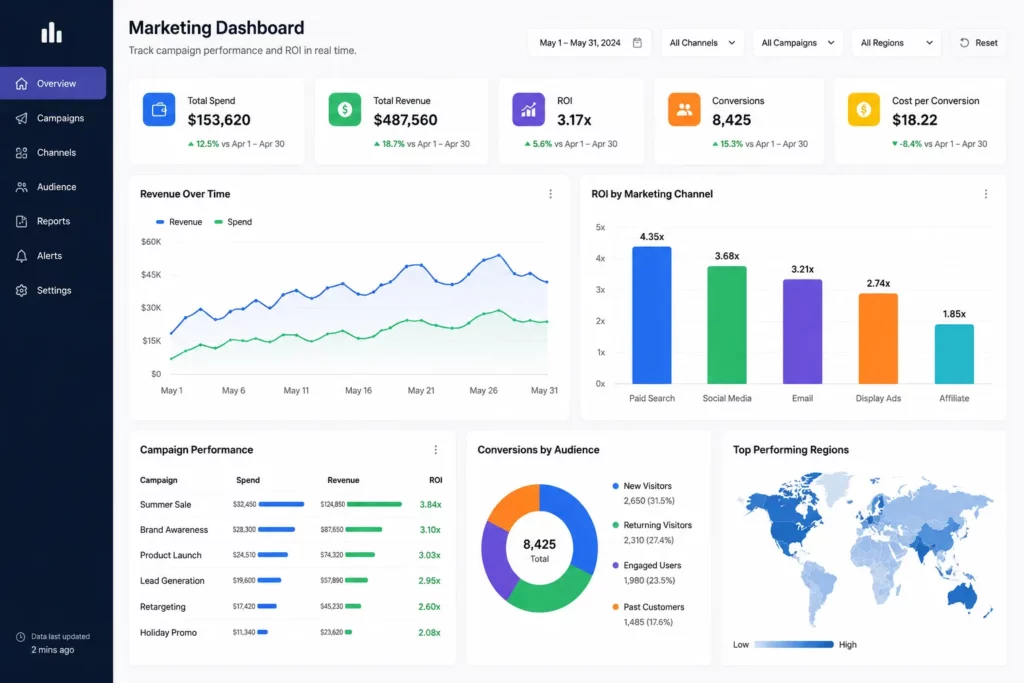Click the $18.22 cost per conversion value

point(915,120)
